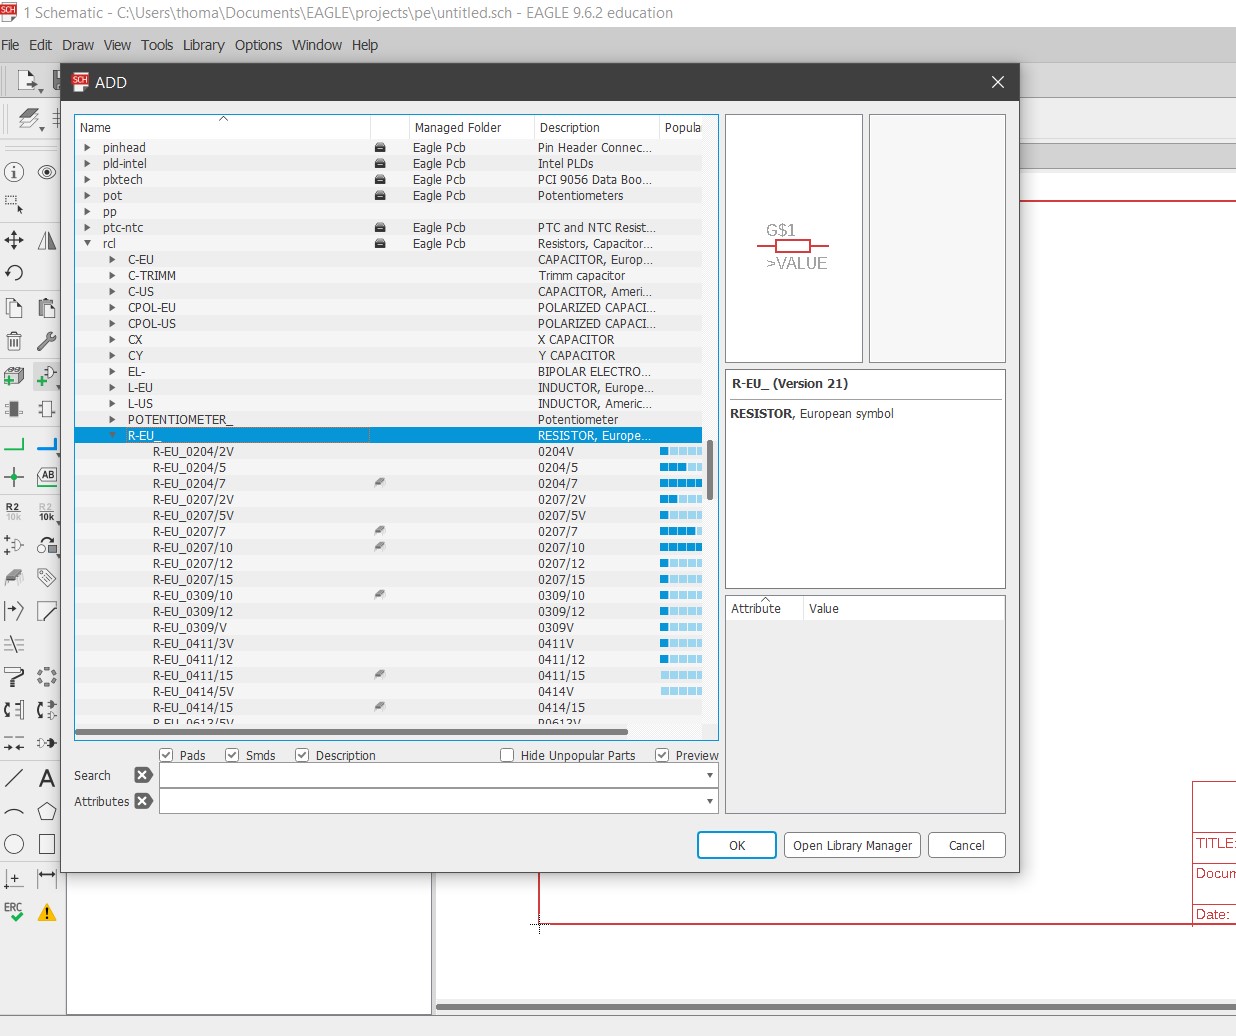Screen dimensions: 1236x1036
Task: Enable Hide Unpopular Parts
Action: 507,755
